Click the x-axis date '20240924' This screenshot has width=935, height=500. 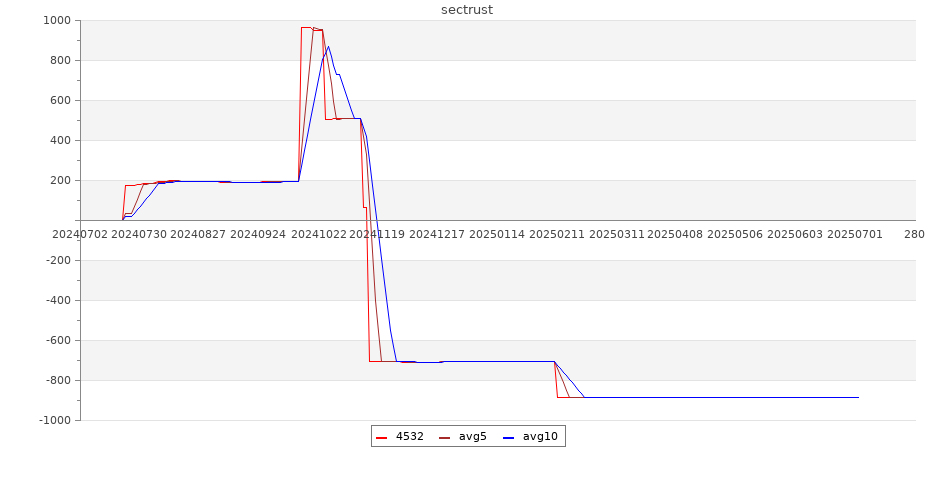tap(258, 234)
